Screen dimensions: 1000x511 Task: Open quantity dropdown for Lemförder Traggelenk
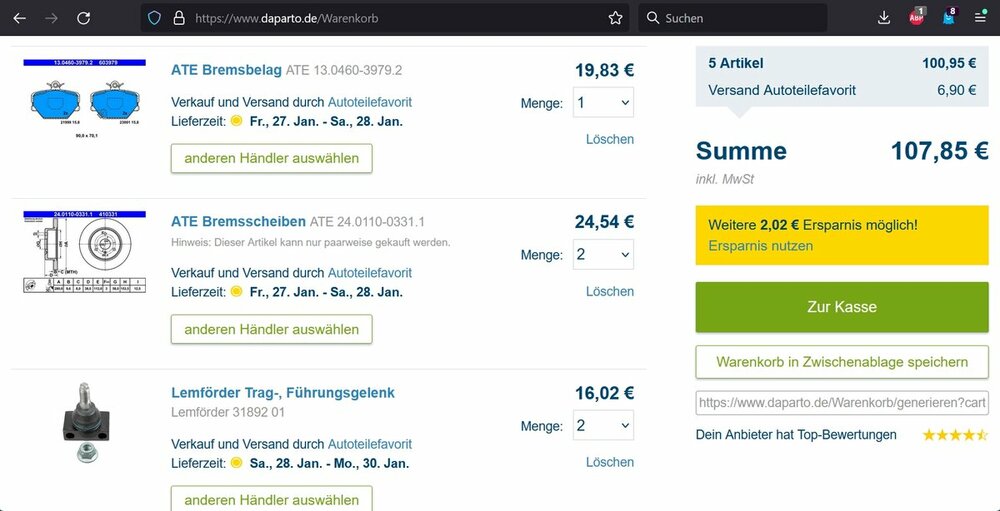pyautogui.click(x=603, y=425)
